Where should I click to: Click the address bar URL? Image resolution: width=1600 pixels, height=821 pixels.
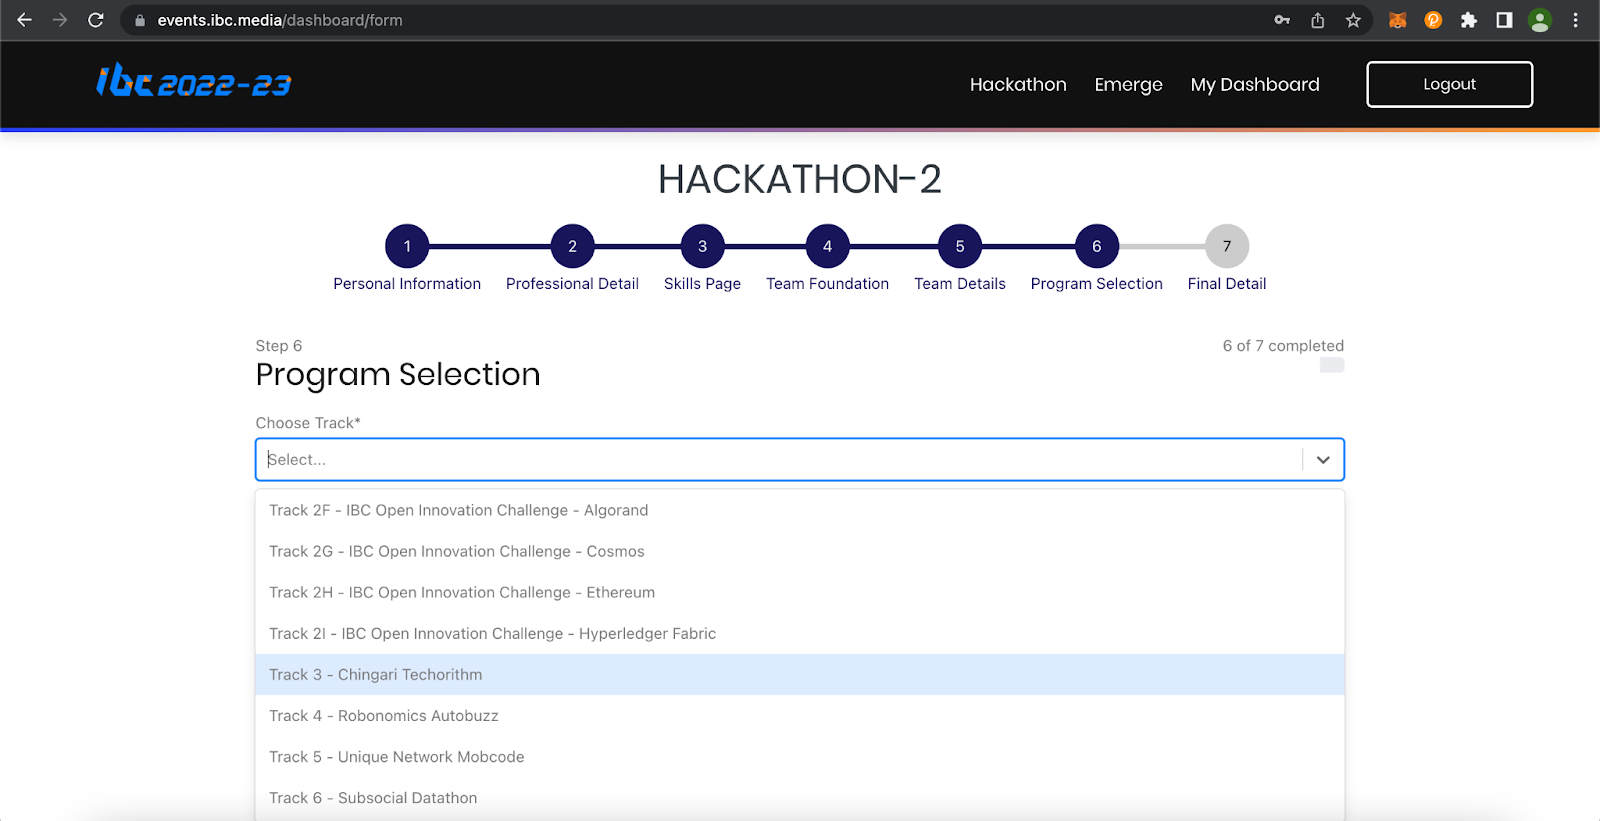point(280,20)
